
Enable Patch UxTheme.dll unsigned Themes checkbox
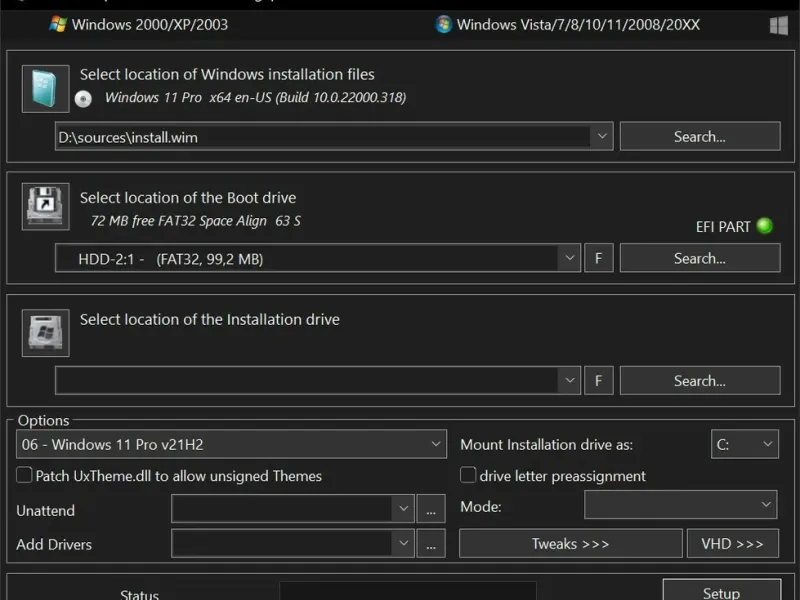(24, 475)
